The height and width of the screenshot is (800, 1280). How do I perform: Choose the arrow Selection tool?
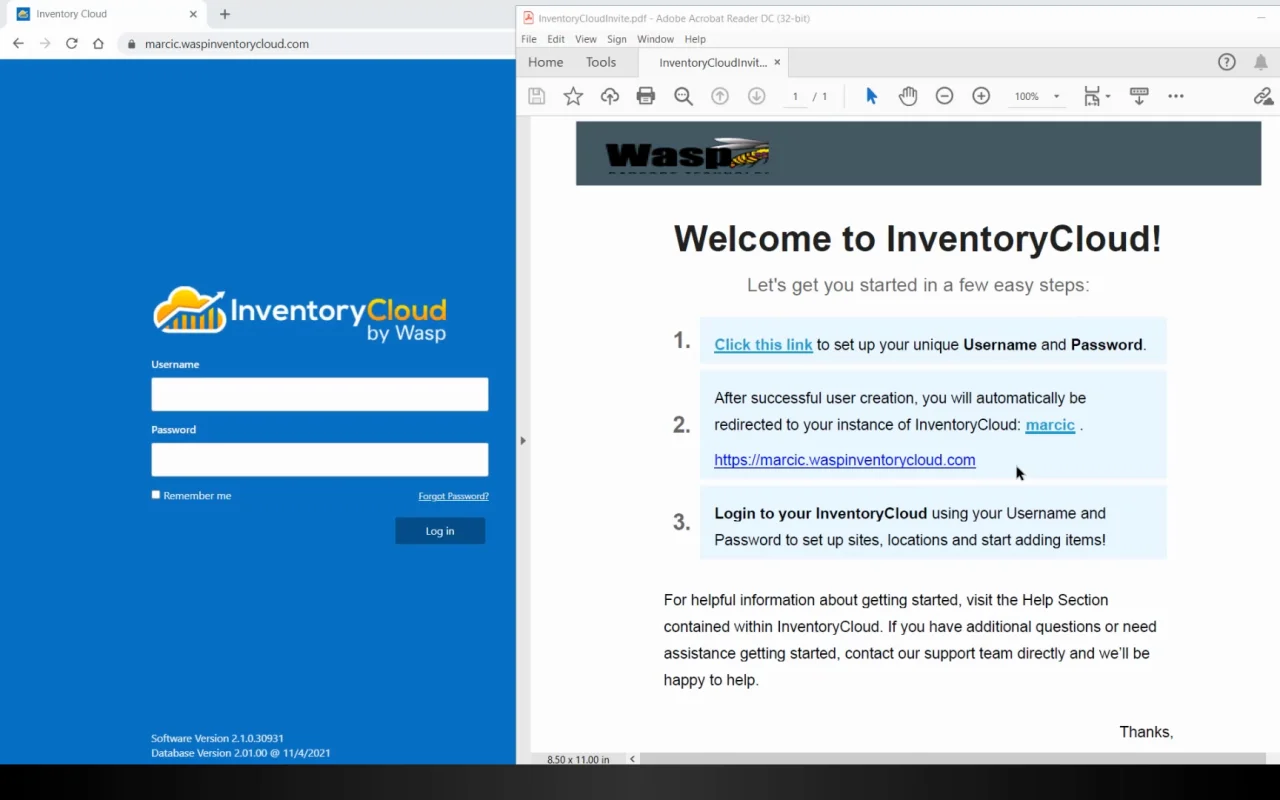(871, 96)
